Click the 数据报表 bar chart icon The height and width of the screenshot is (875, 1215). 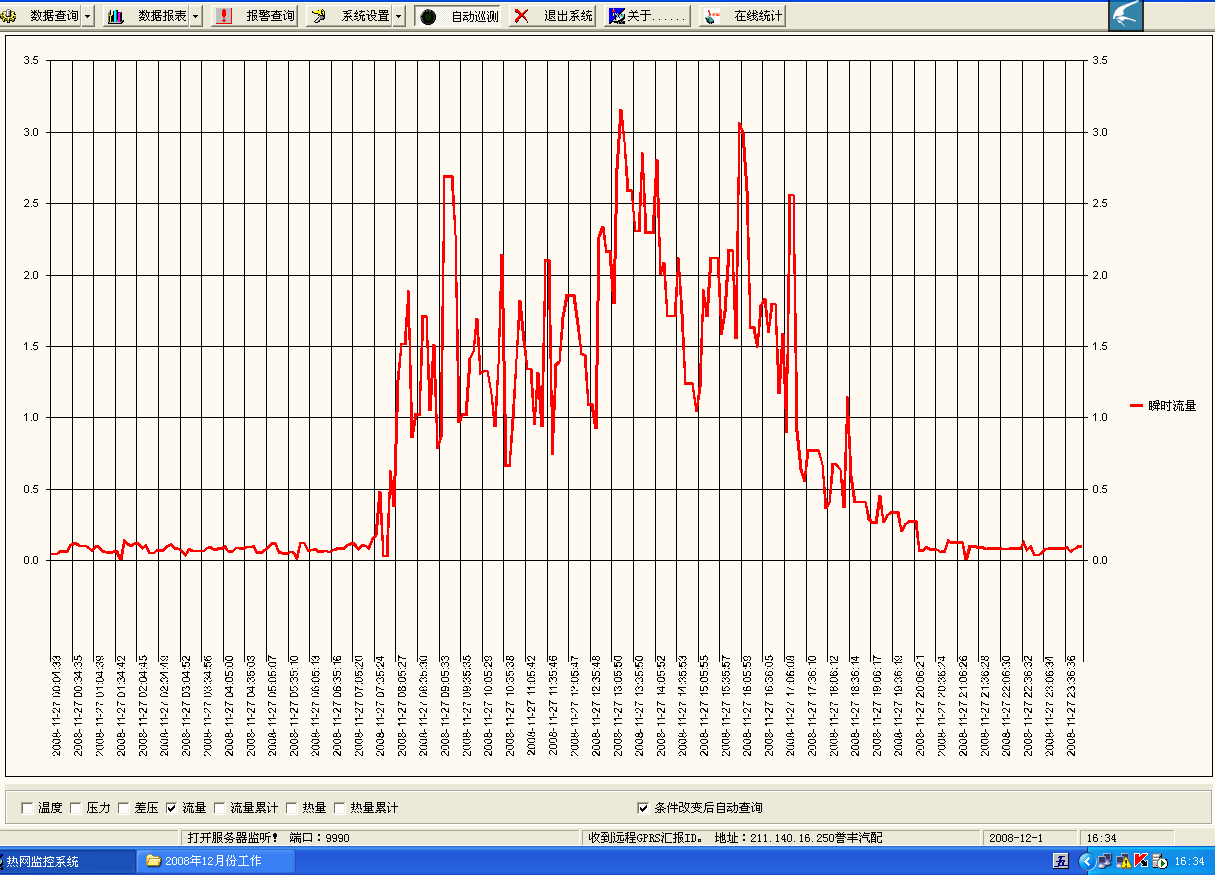pos(117,16)
